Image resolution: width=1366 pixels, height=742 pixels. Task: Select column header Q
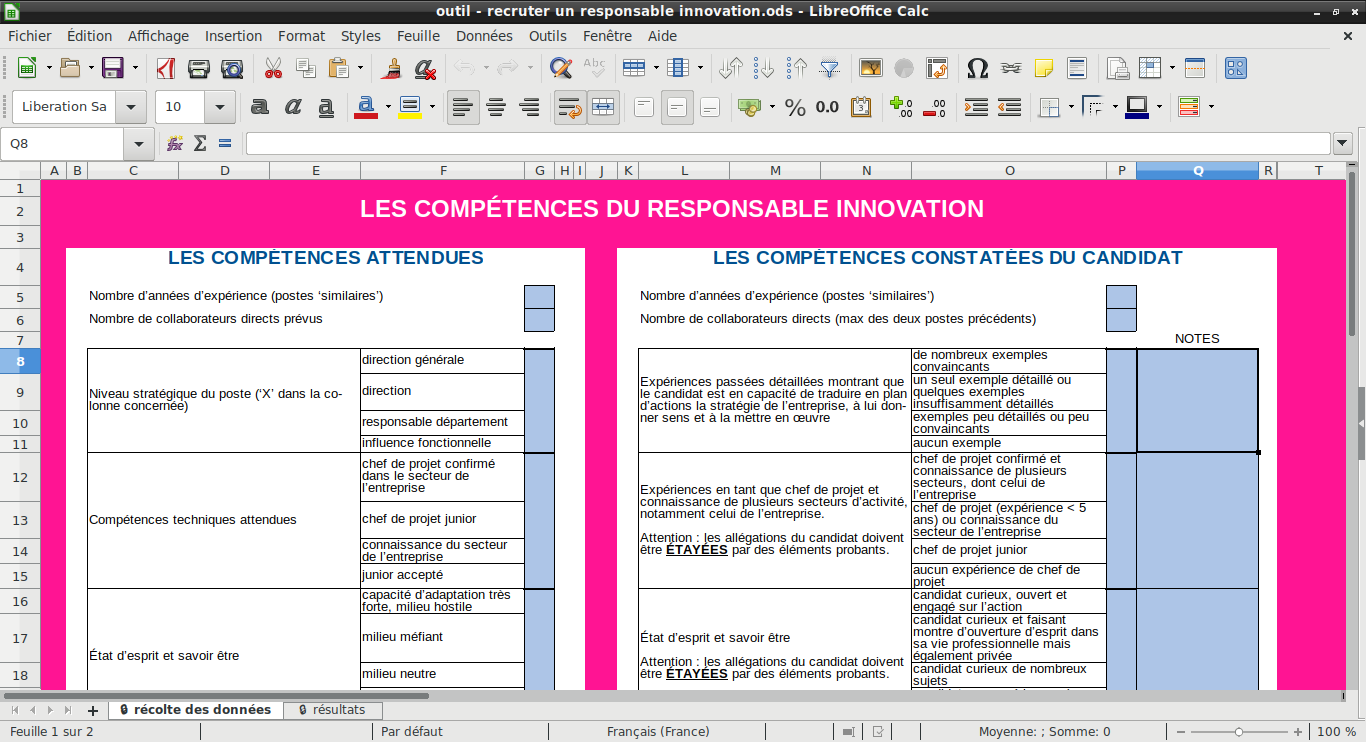point(1197,171)
